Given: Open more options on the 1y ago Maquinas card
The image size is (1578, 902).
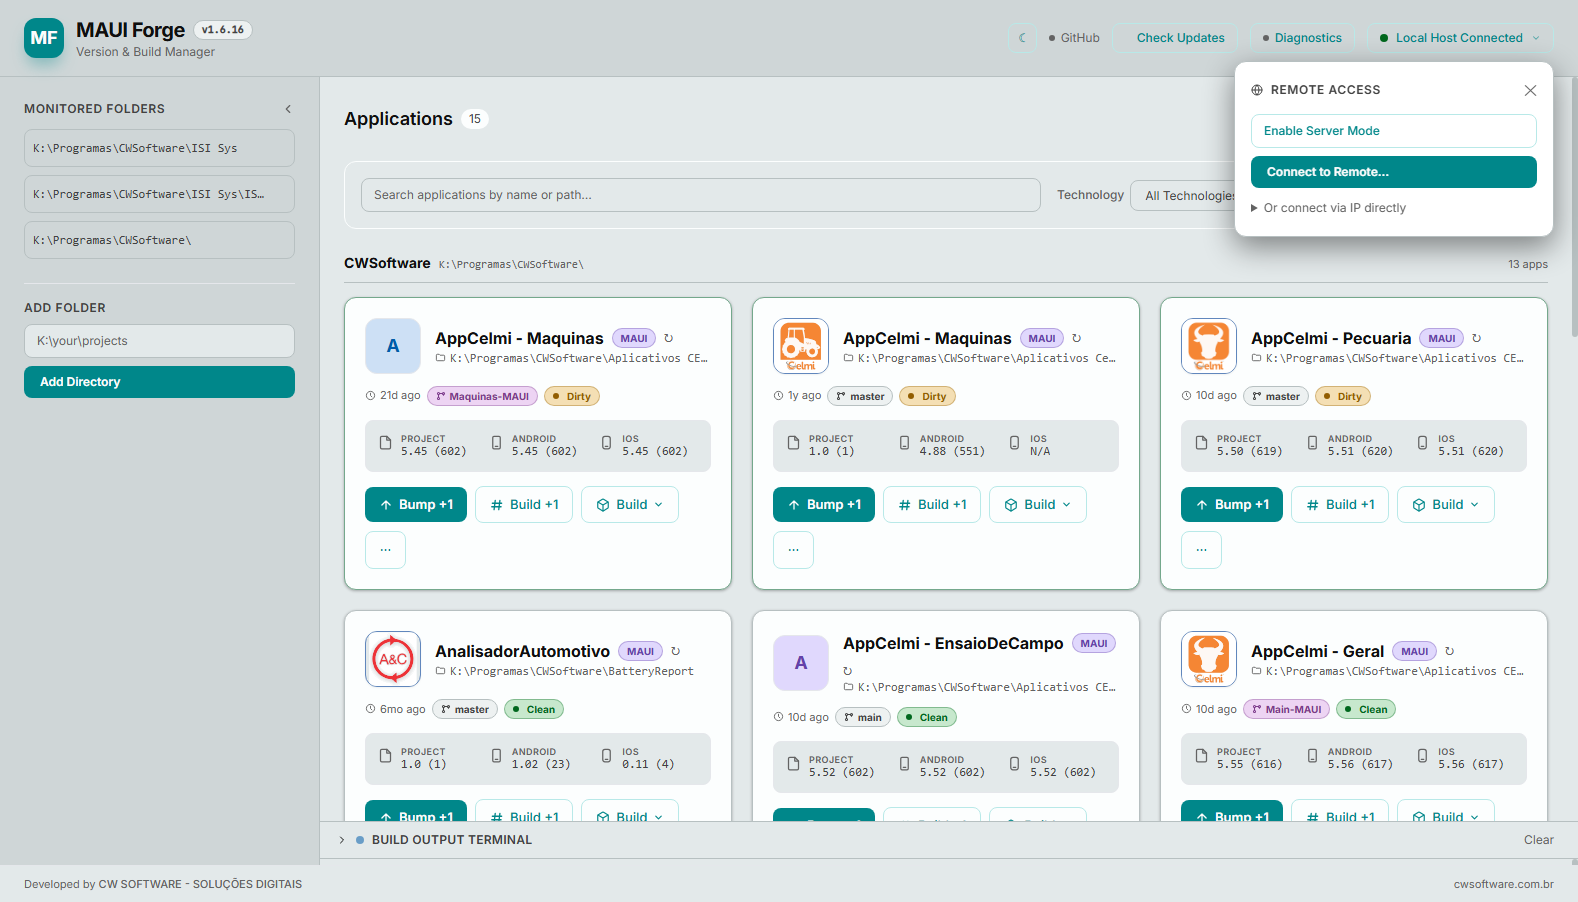Looking at the screenshot, I should [x=793, y=550].
